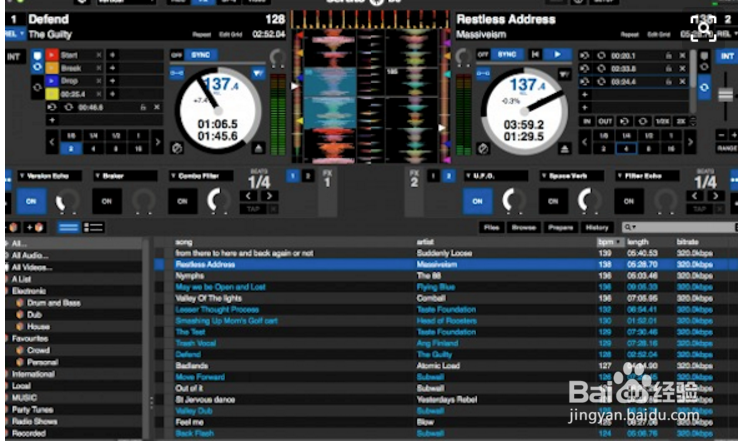
Task: Turn on SYNC for left deck
Action: (x=200, y=55)
